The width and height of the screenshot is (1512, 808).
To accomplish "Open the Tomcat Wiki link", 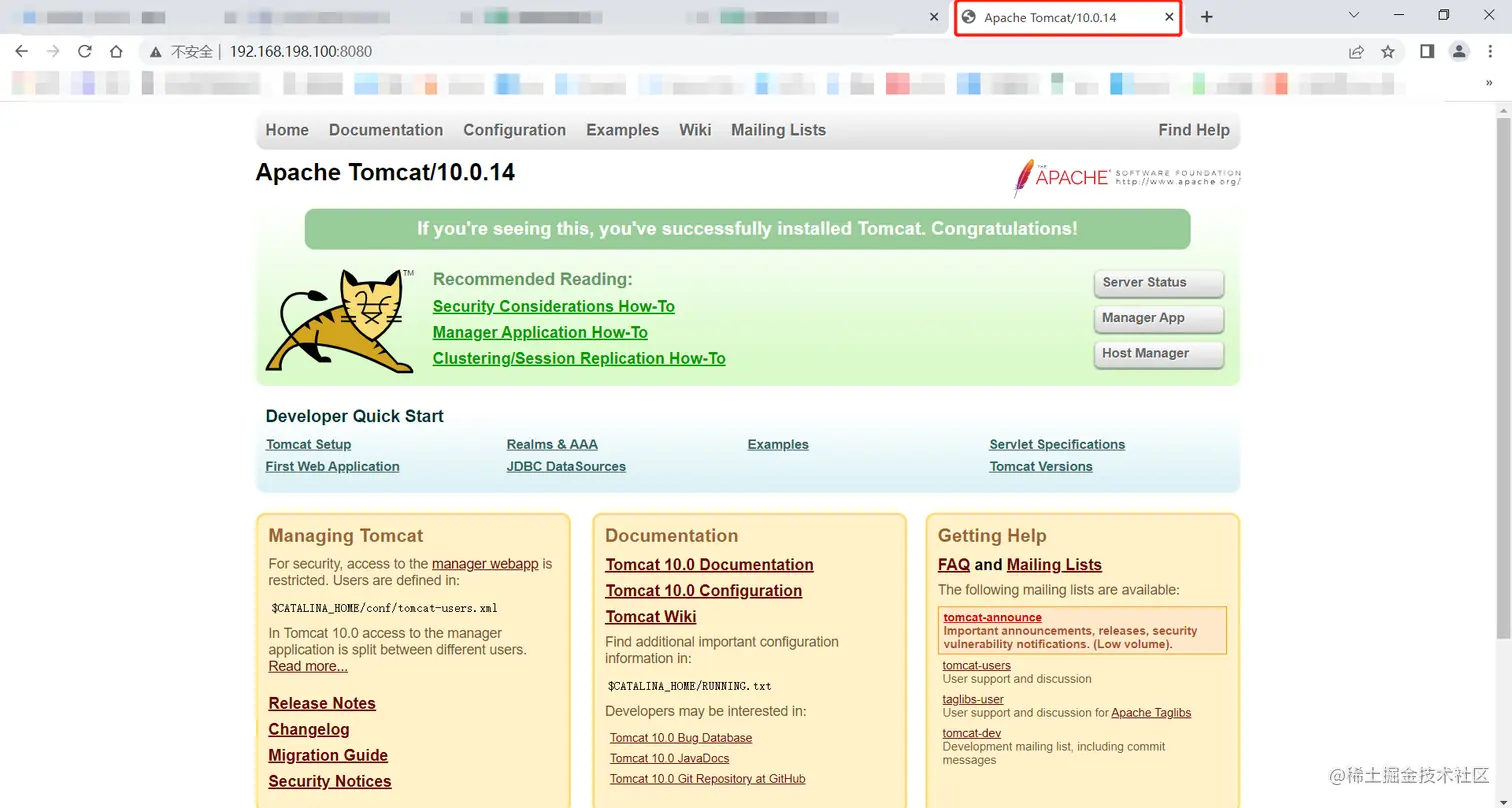I will 651,617.
